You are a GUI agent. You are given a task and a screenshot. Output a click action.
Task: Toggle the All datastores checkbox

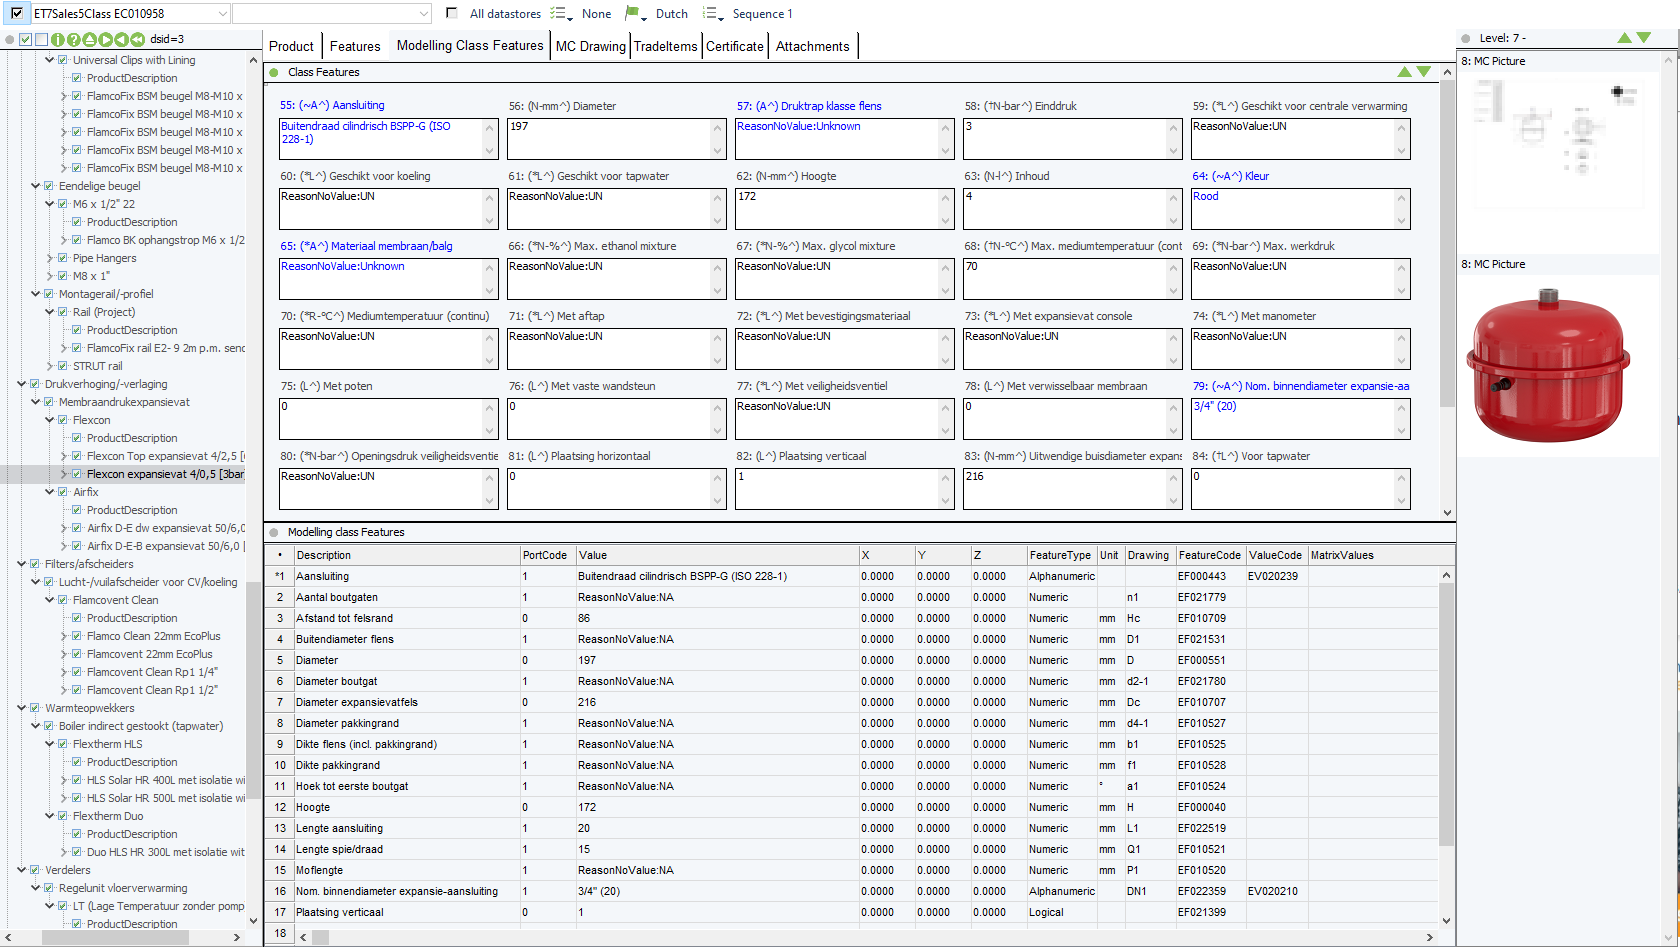(x=452, y=14)
